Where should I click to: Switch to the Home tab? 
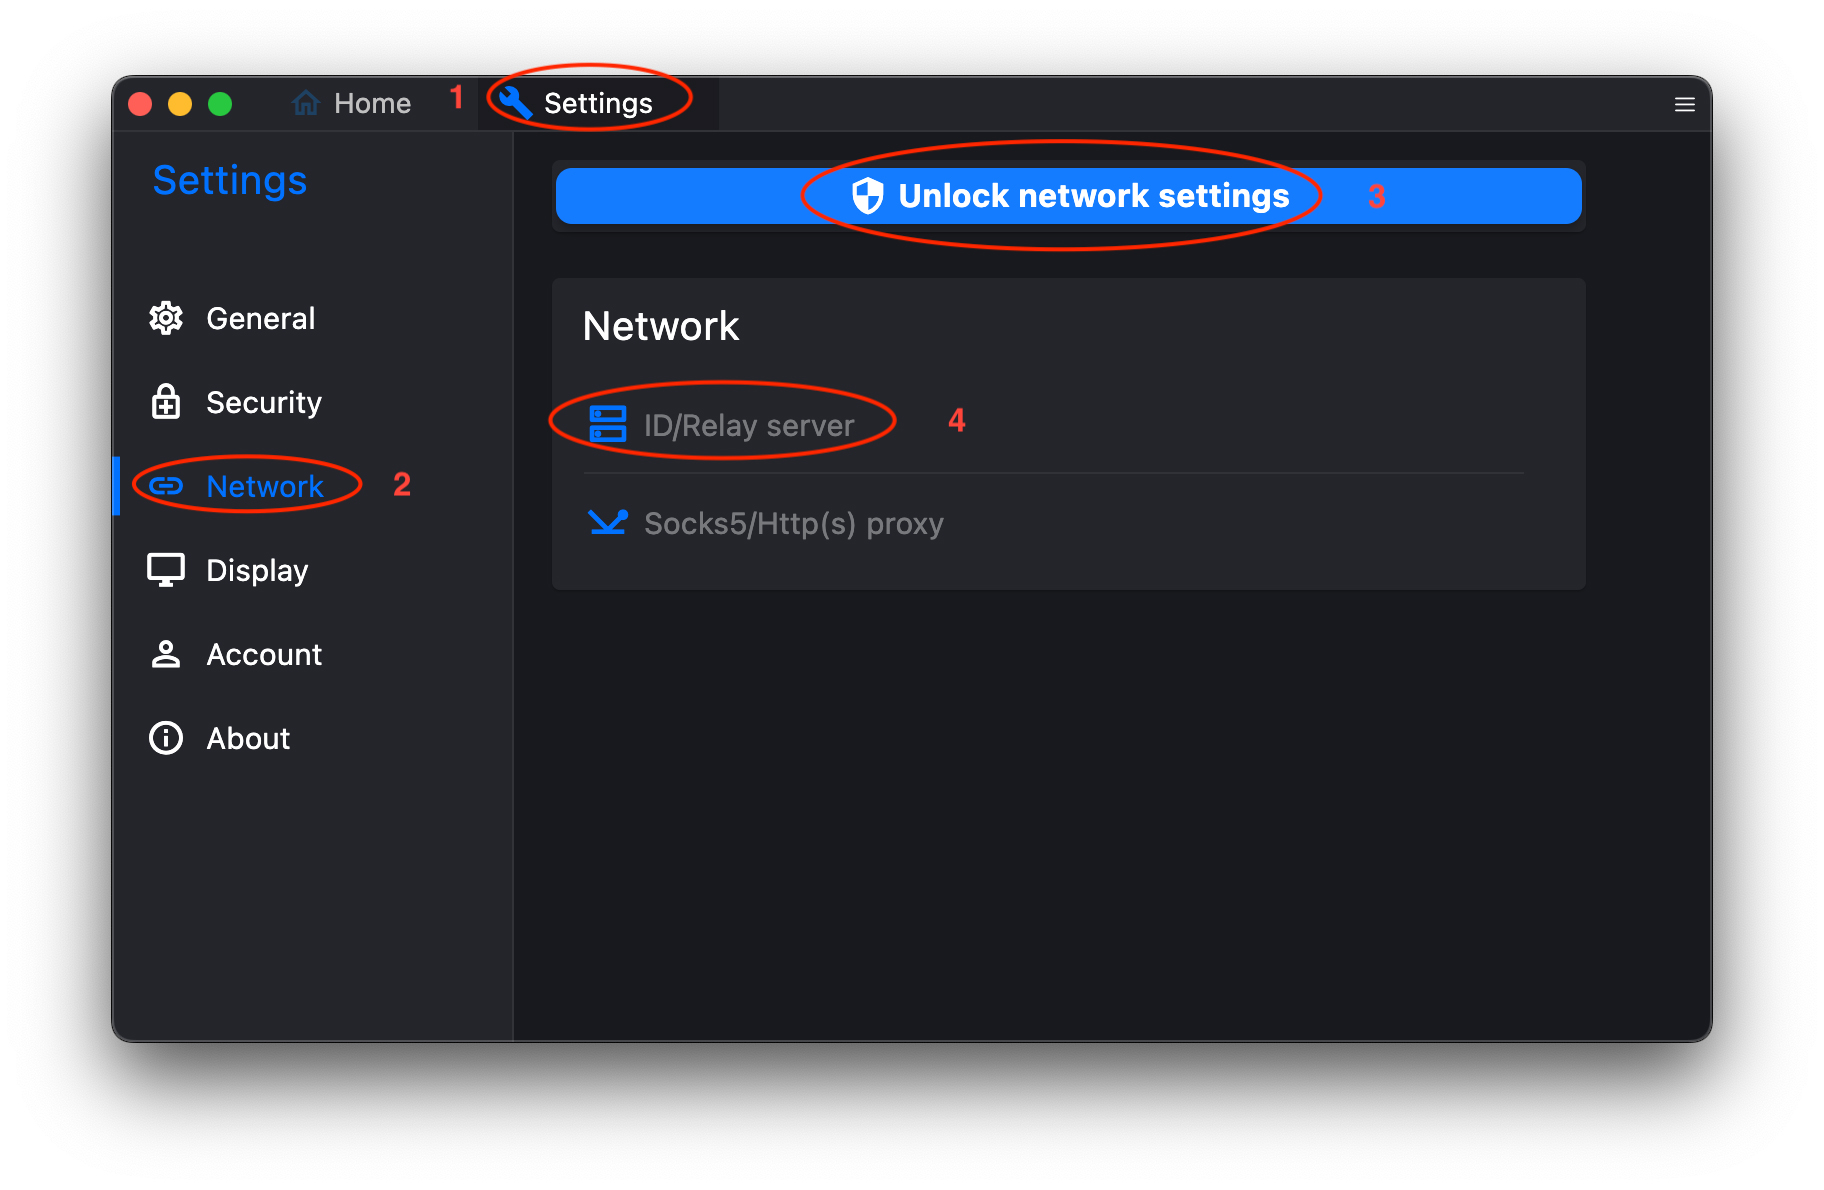tap(372, 103)
